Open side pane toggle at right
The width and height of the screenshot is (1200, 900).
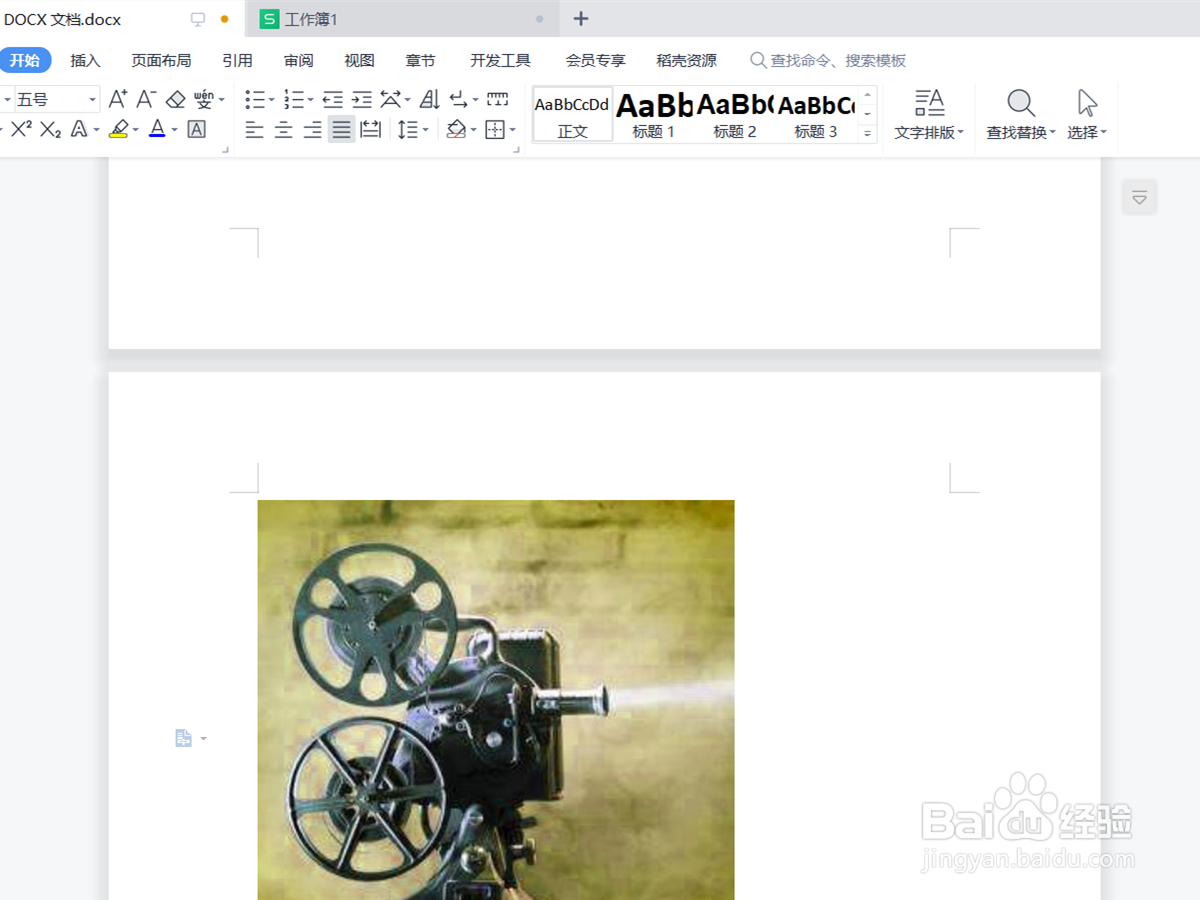pyautogui.click(x=1139, y=198)
